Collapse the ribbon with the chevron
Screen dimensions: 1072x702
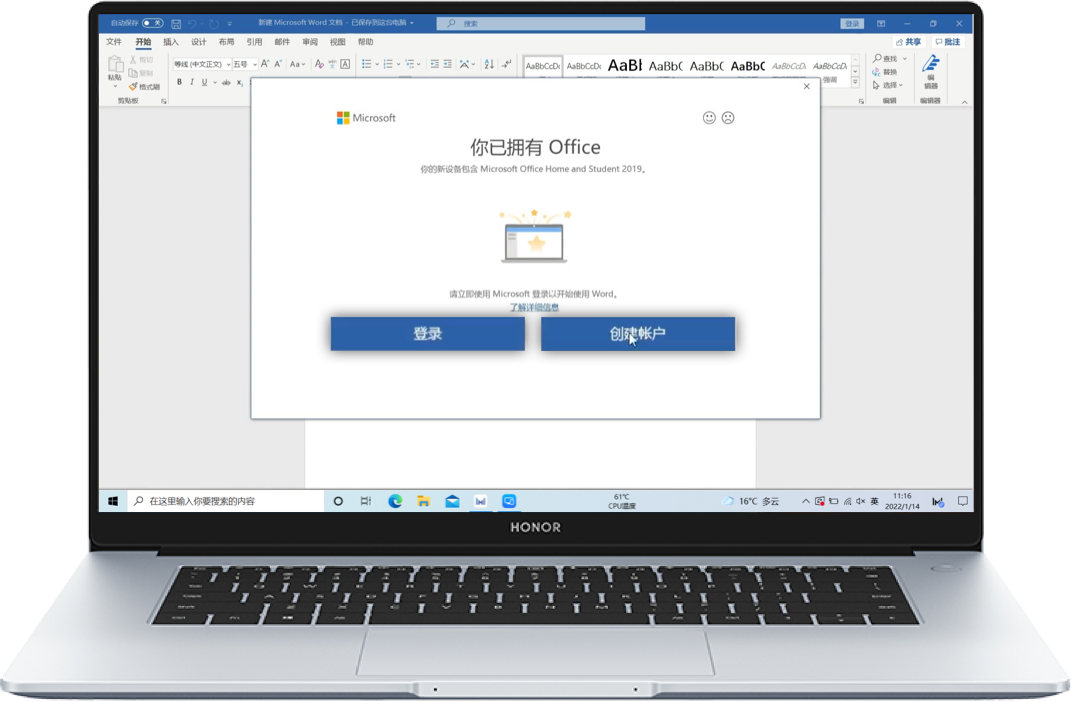965,103
